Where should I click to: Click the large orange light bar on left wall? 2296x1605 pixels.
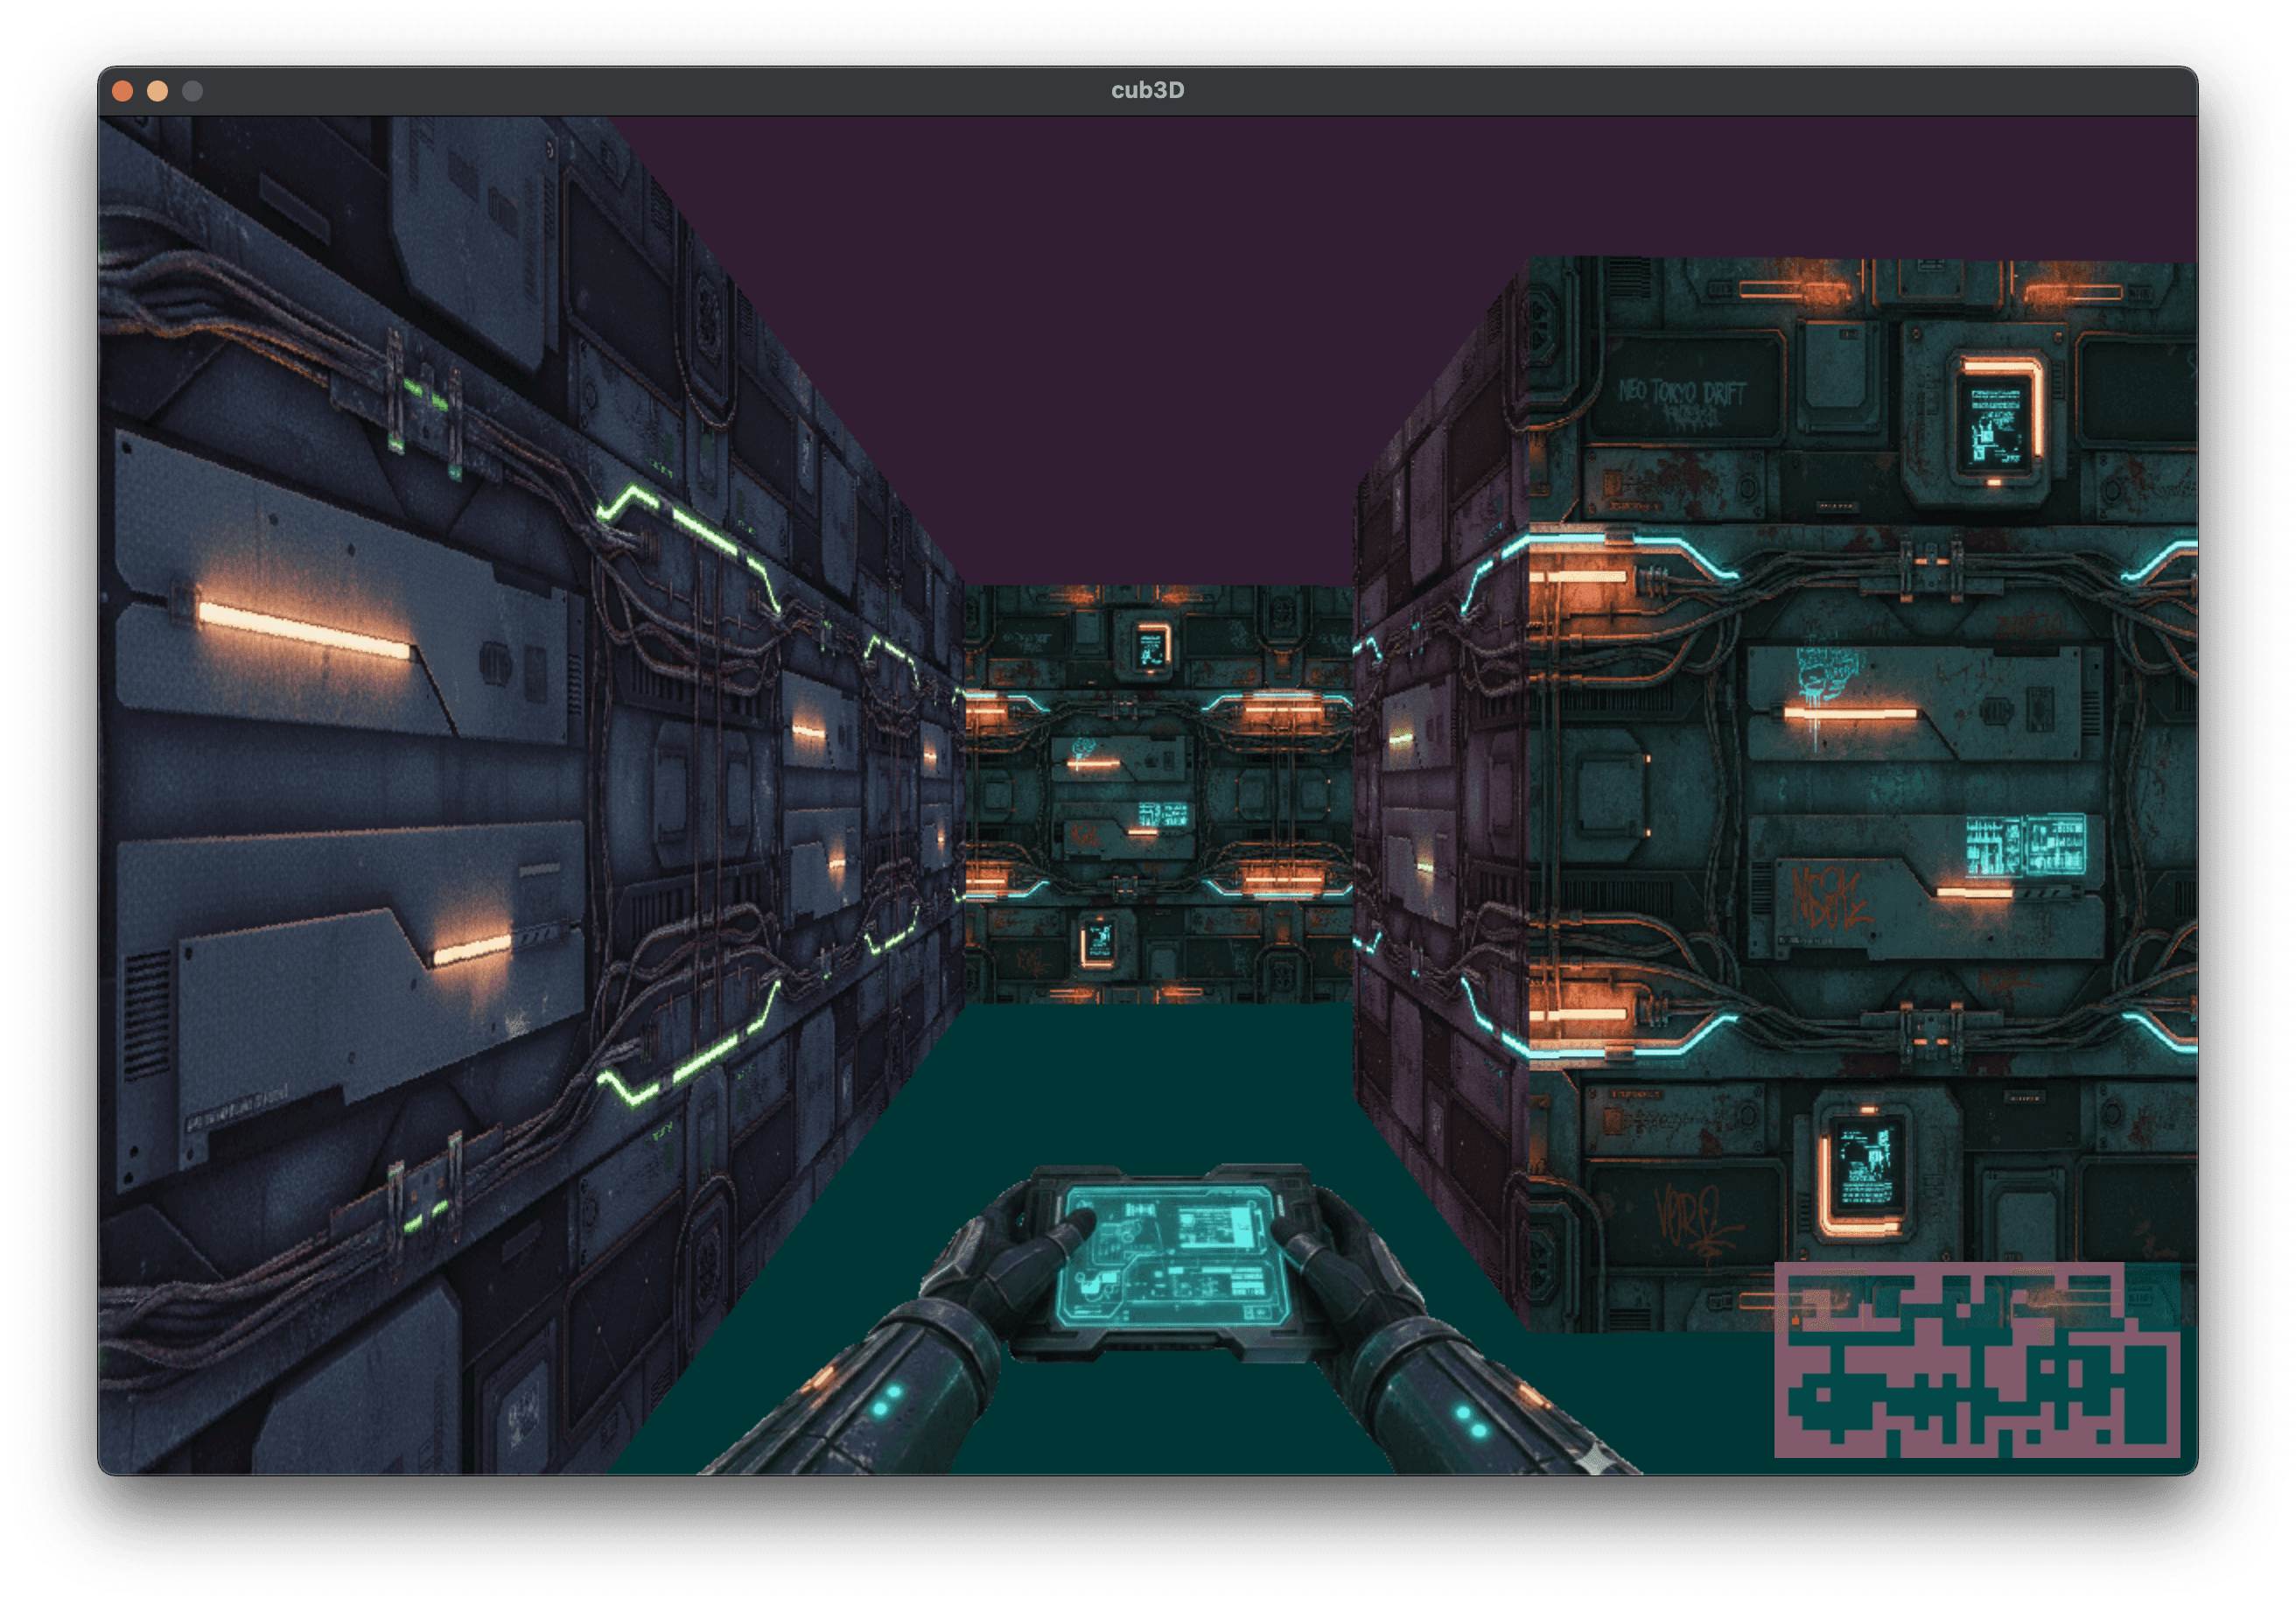(304, 630)
